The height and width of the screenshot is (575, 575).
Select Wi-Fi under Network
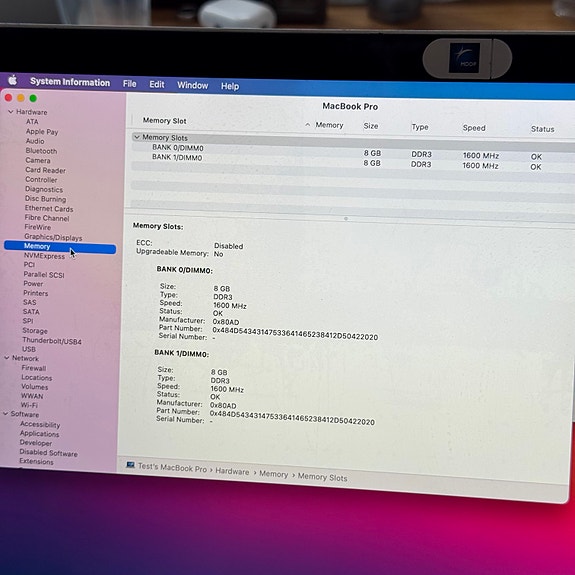click(29, 405)
